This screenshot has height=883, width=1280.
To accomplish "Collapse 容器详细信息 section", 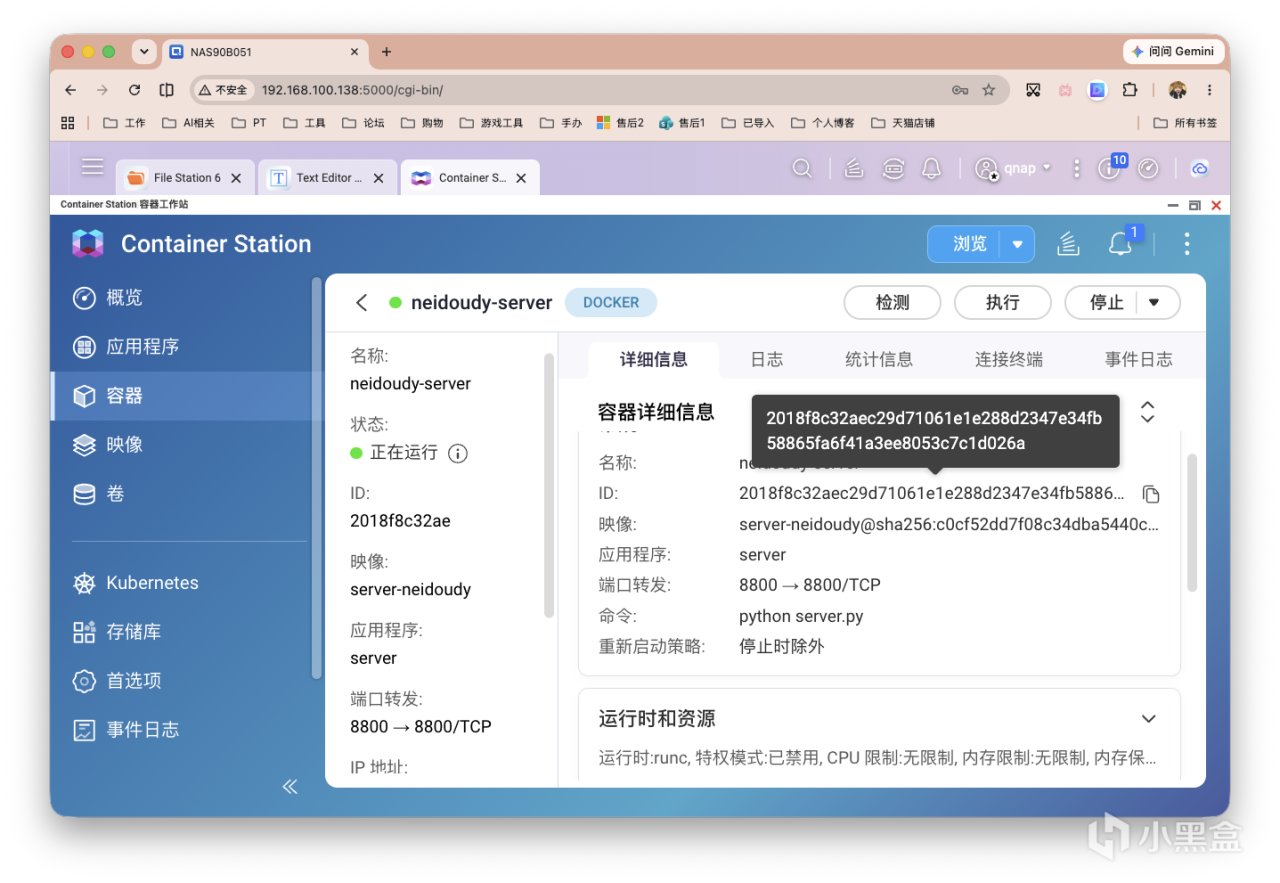I will pyautogui.click(x=1148, y=412).
